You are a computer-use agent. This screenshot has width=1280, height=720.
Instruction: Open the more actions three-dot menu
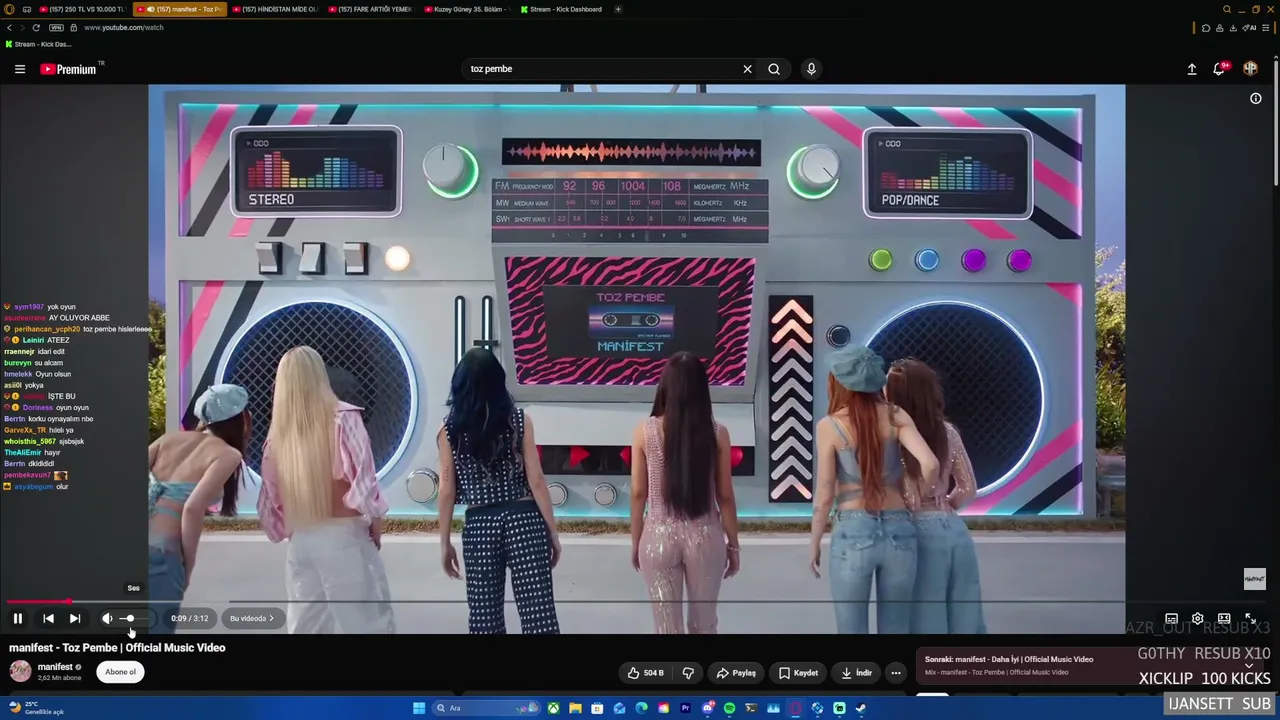[x=896, y=673]
